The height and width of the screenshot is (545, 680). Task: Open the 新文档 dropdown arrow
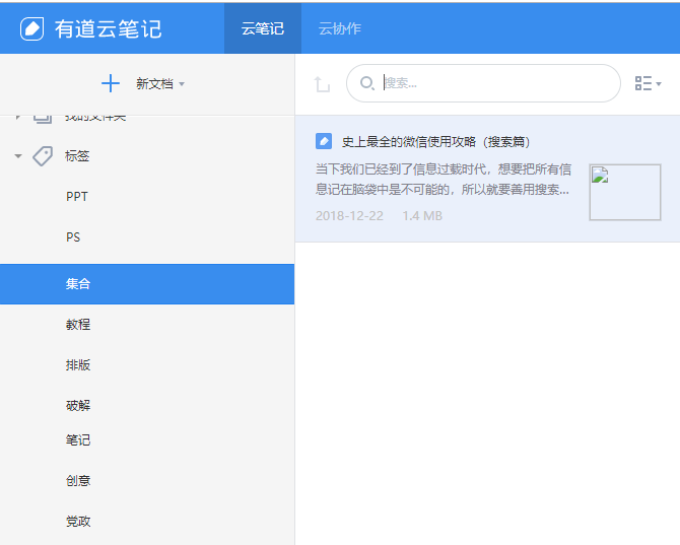182,84
